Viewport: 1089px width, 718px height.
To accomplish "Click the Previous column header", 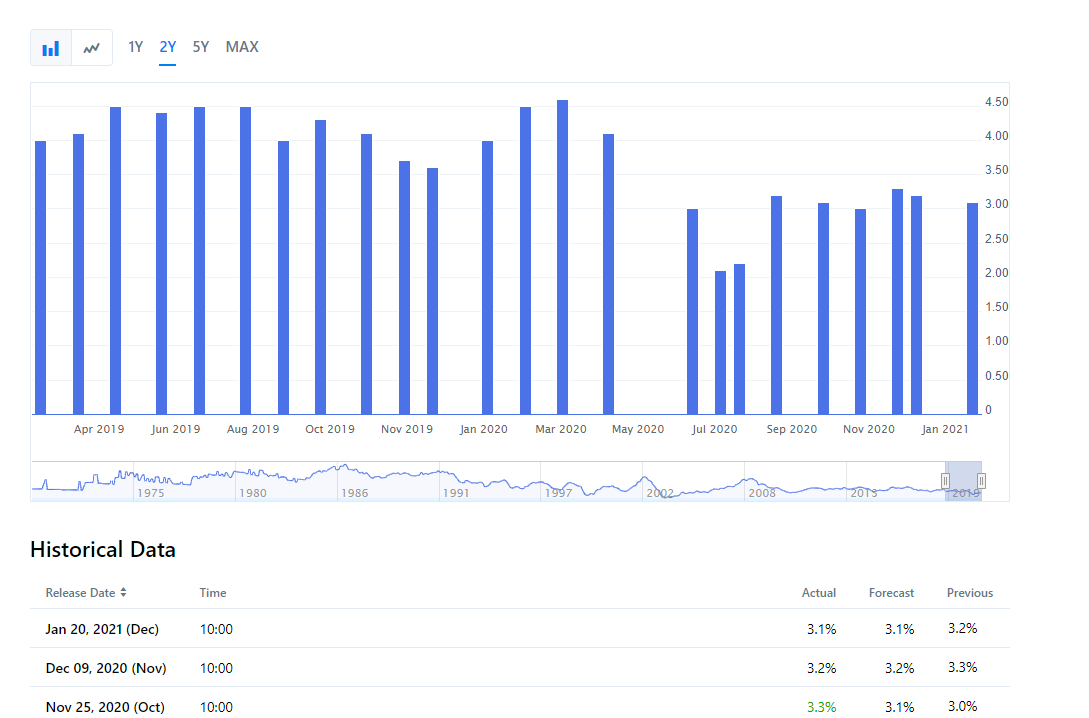I will tap(969, 593).
